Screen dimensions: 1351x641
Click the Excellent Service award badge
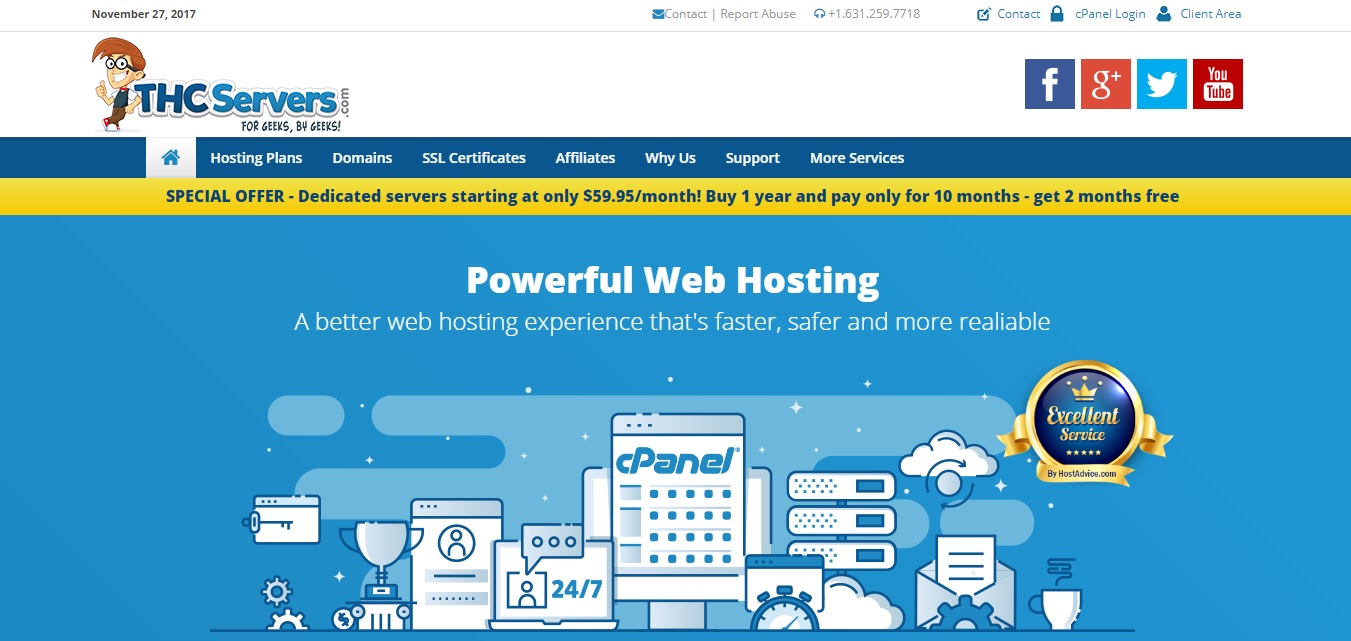click(x=1083, y=423)
